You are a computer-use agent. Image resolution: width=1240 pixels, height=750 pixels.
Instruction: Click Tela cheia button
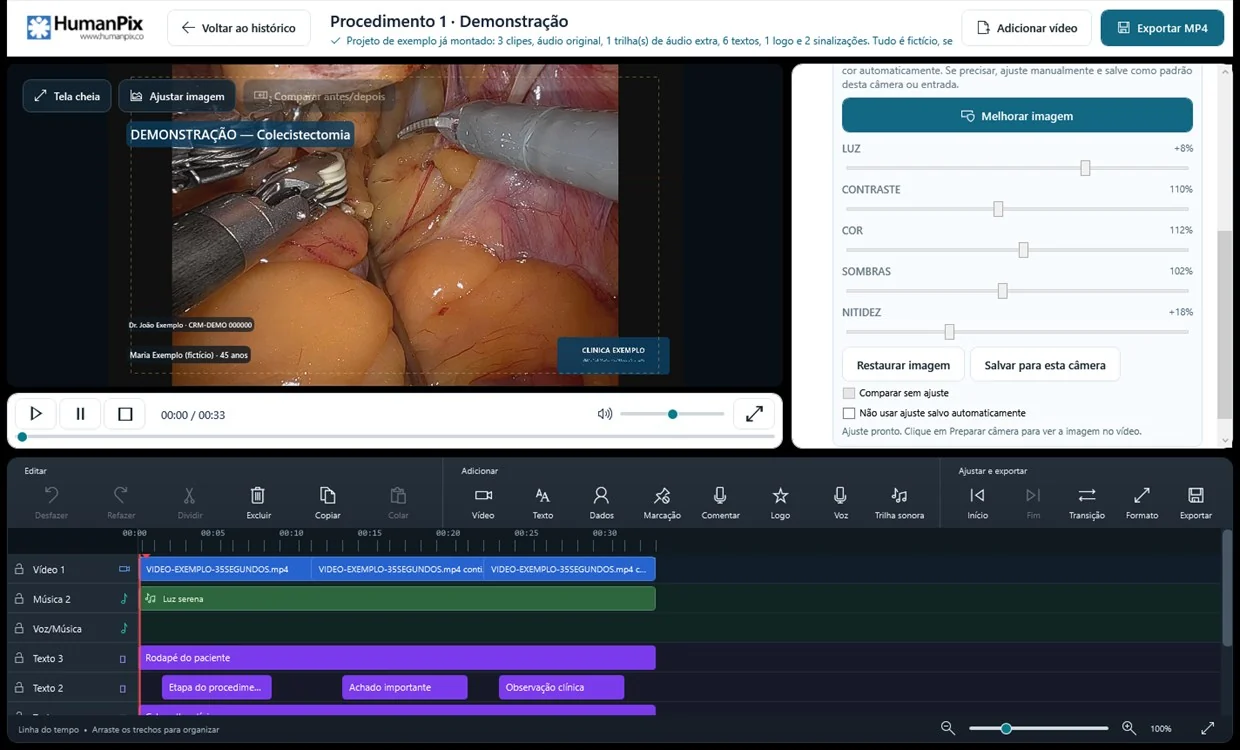click(67, 96)
